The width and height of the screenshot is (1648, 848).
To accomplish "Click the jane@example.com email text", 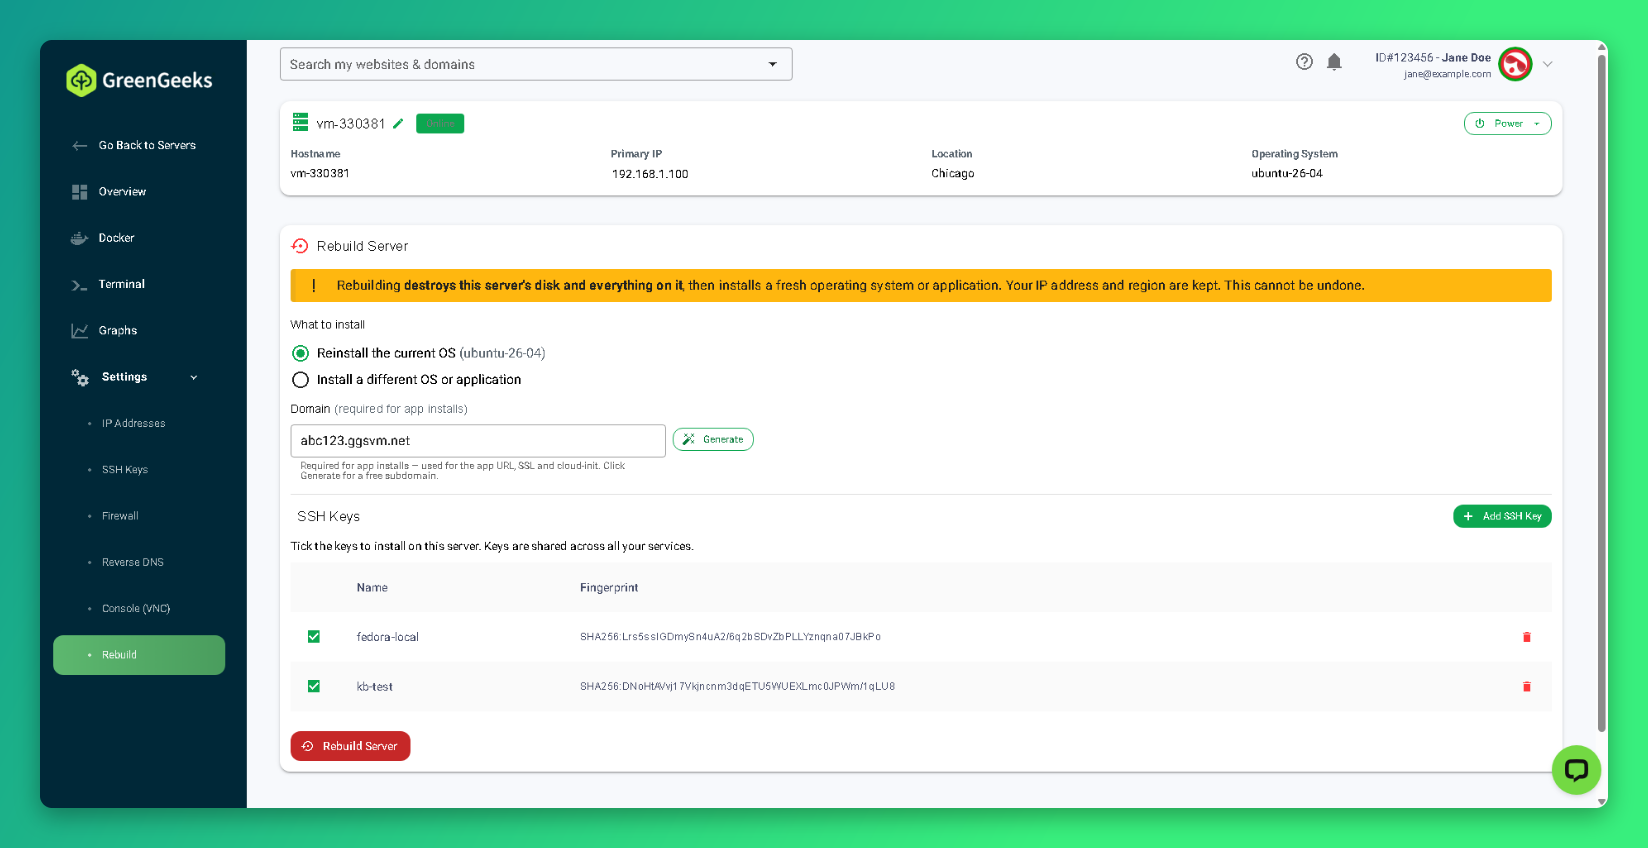I will (1447, 75).
